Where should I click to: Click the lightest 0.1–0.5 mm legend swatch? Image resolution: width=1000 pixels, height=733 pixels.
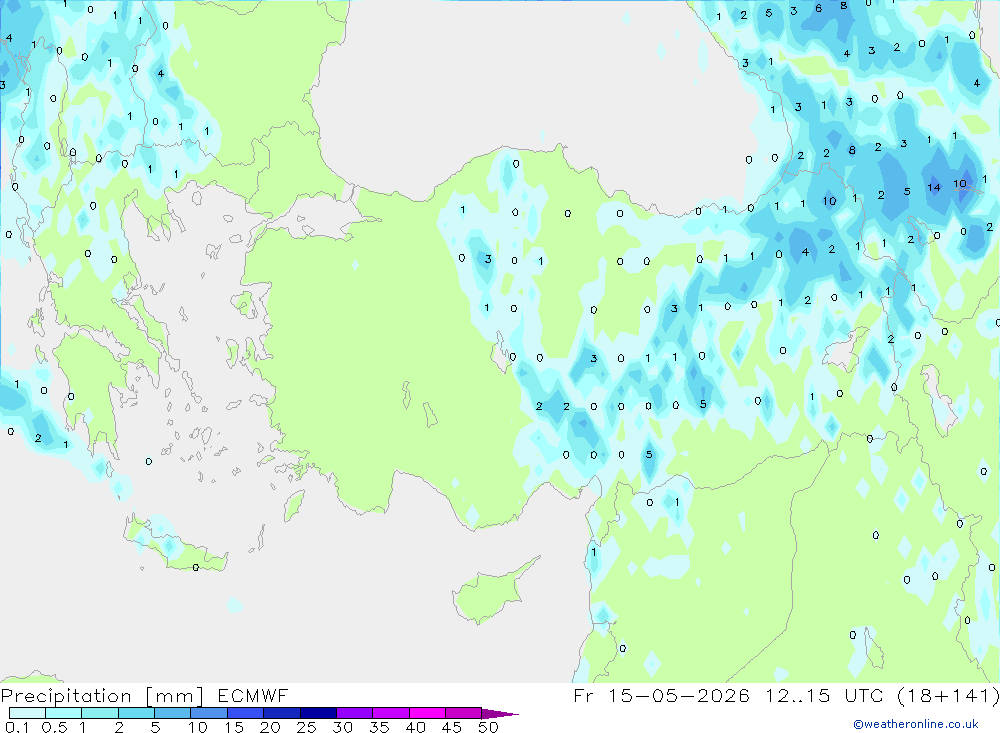pos(27,713)
